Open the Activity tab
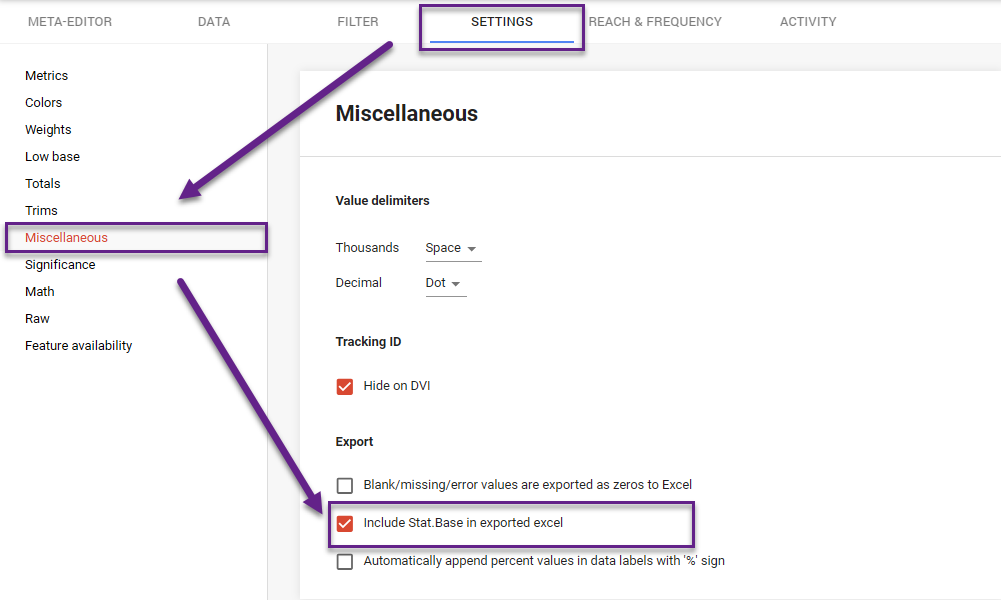The height and width of the screenshot is (600, 1001). (x=808, y=22)
